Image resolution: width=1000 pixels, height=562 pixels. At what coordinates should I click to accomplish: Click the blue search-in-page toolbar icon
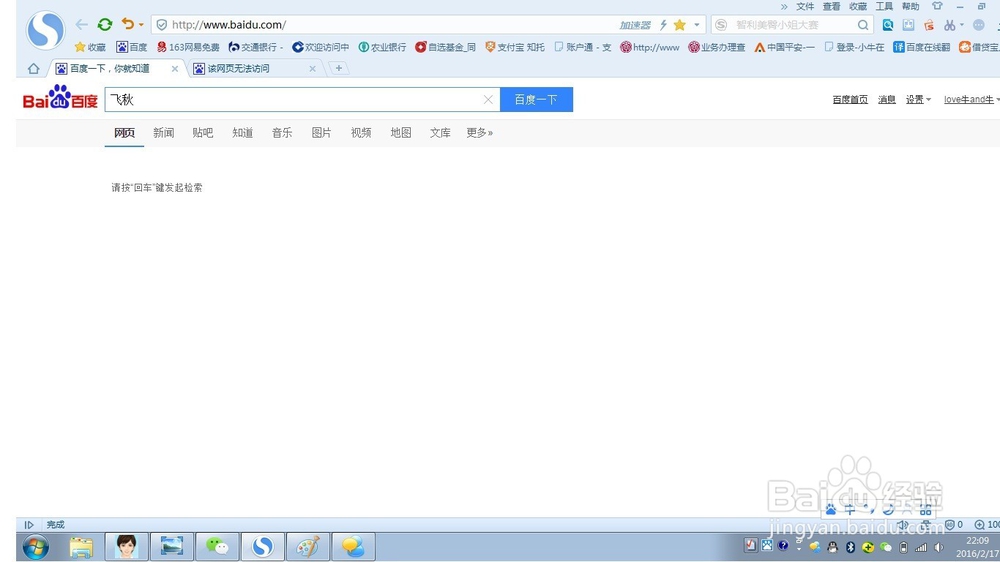coord(888,25)
